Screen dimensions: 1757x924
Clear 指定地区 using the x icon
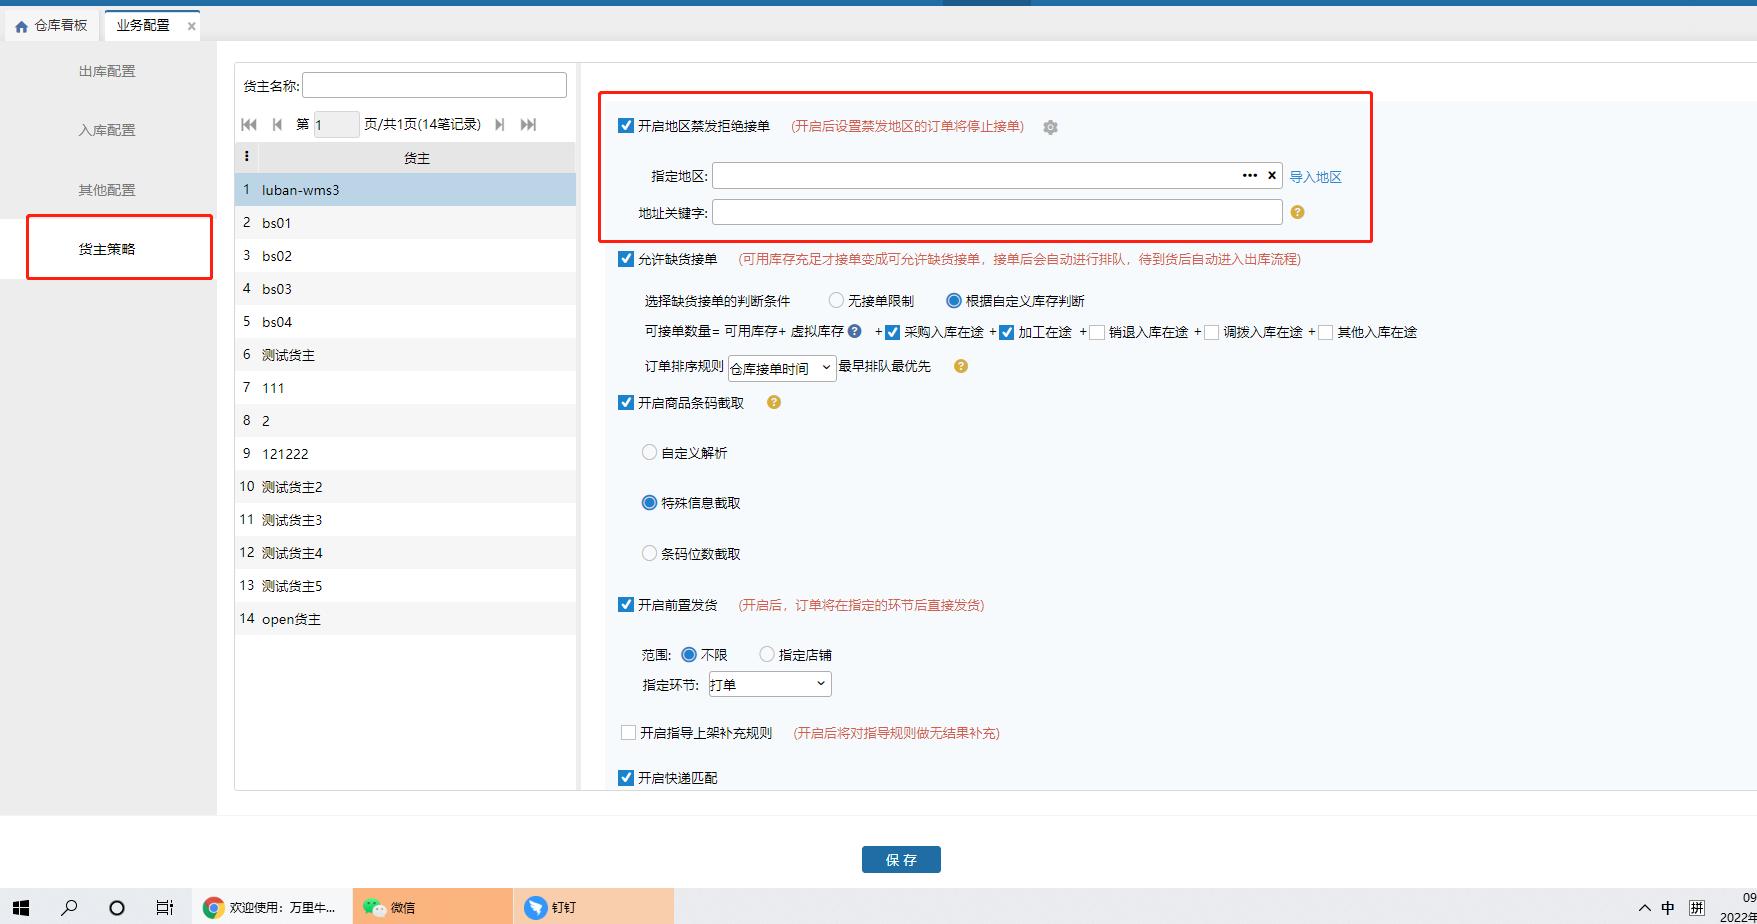point(1271,175)
